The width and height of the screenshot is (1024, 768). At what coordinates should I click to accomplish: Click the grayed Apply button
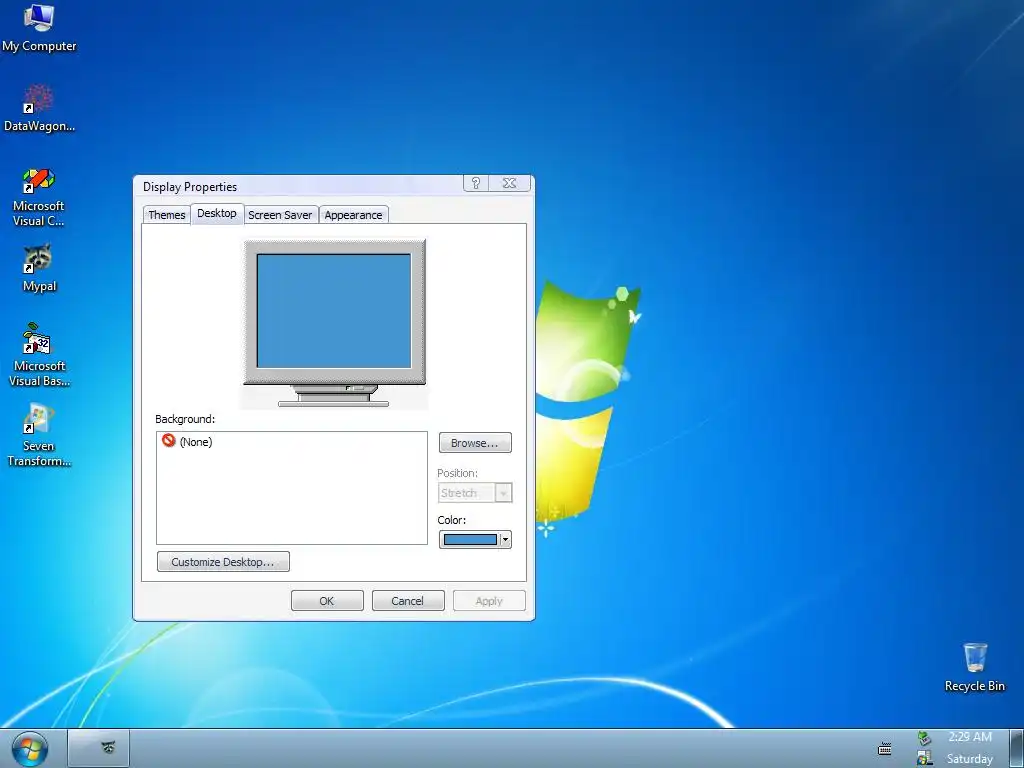coord(488,601)
